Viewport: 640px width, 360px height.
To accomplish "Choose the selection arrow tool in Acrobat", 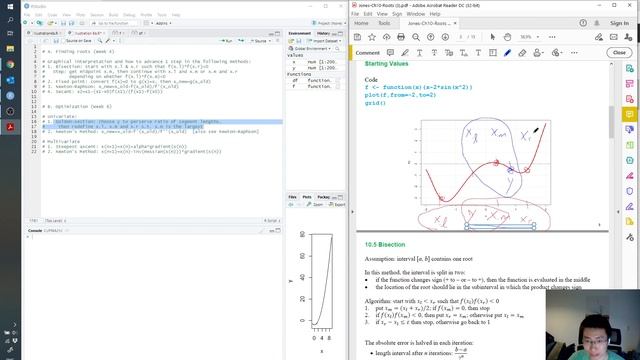I will (x=493, y=37).
